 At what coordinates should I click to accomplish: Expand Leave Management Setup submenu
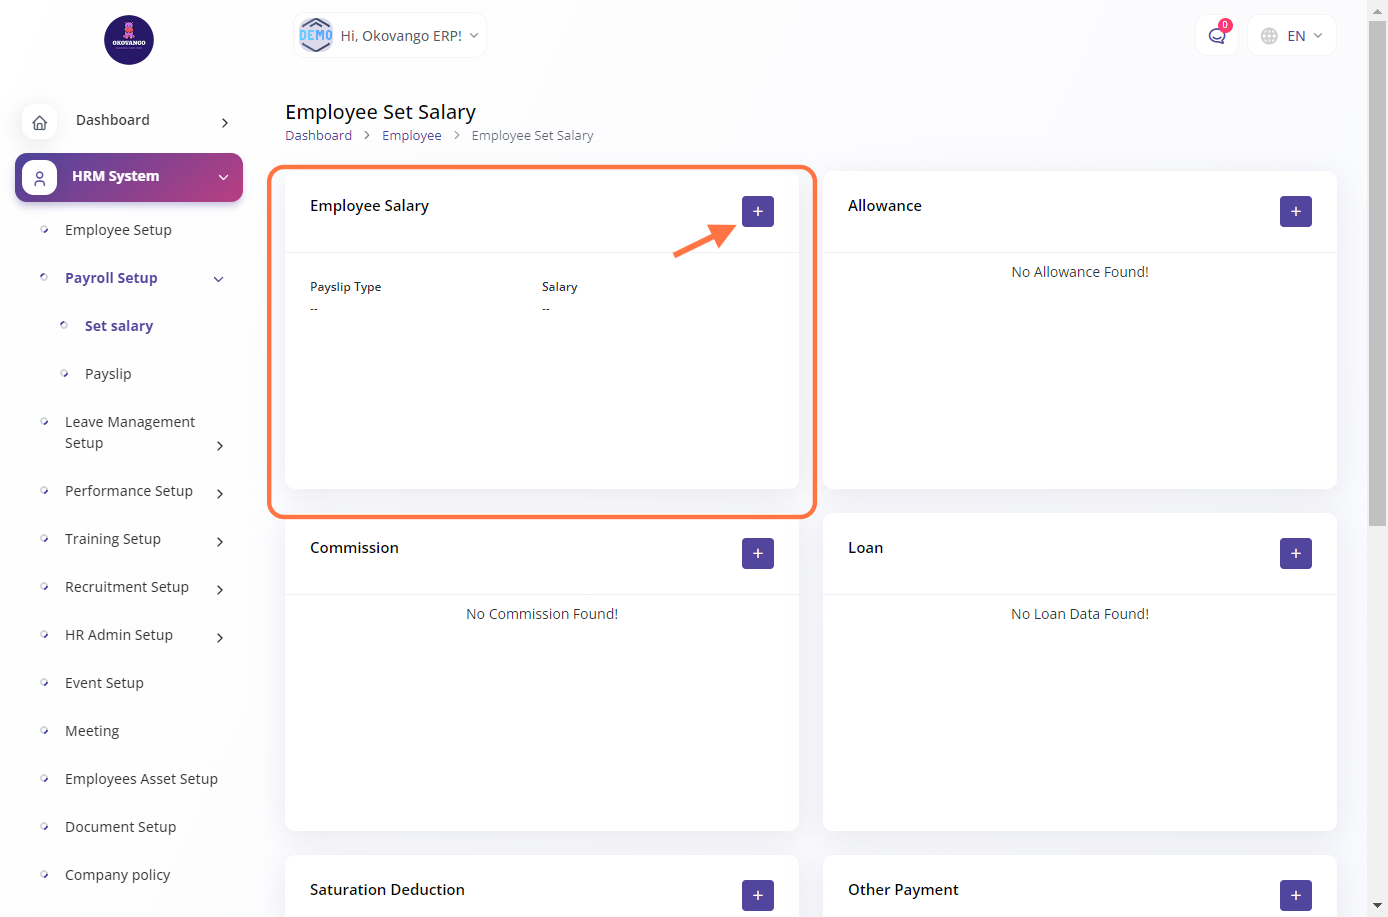219,446
